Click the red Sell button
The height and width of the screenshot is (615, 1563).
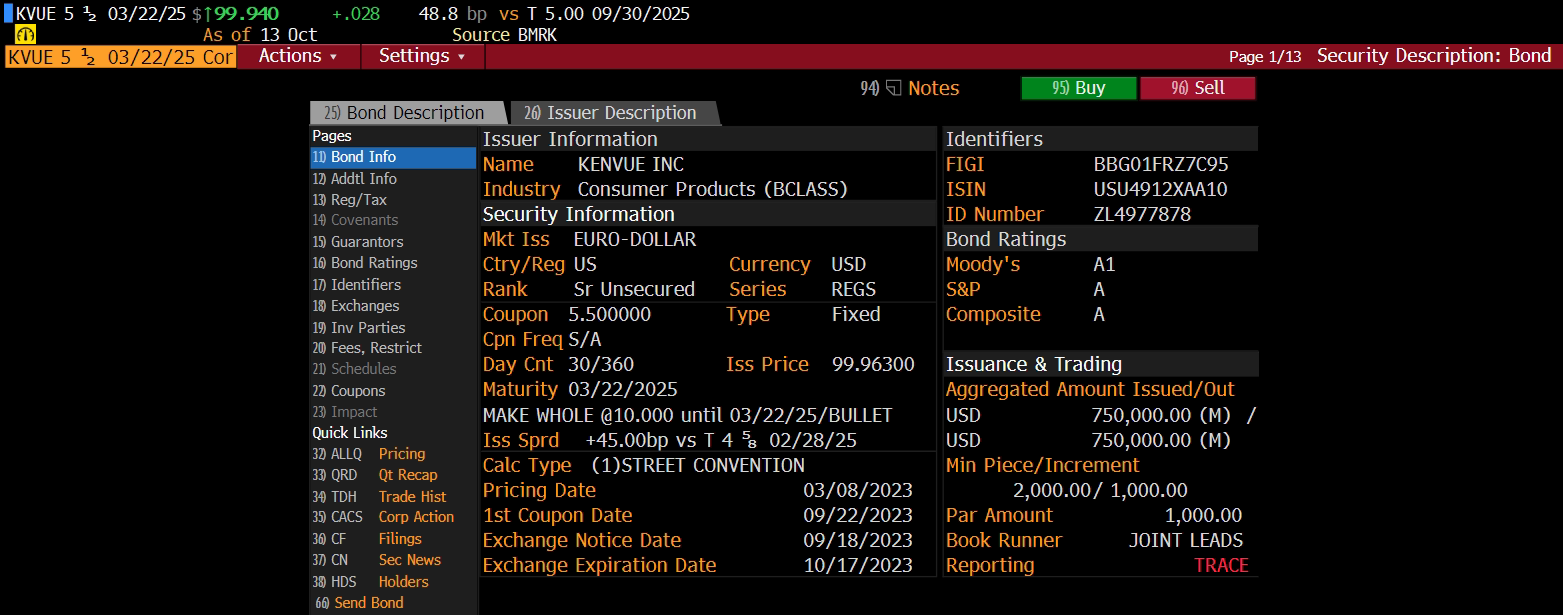[x=1197, y=88]
